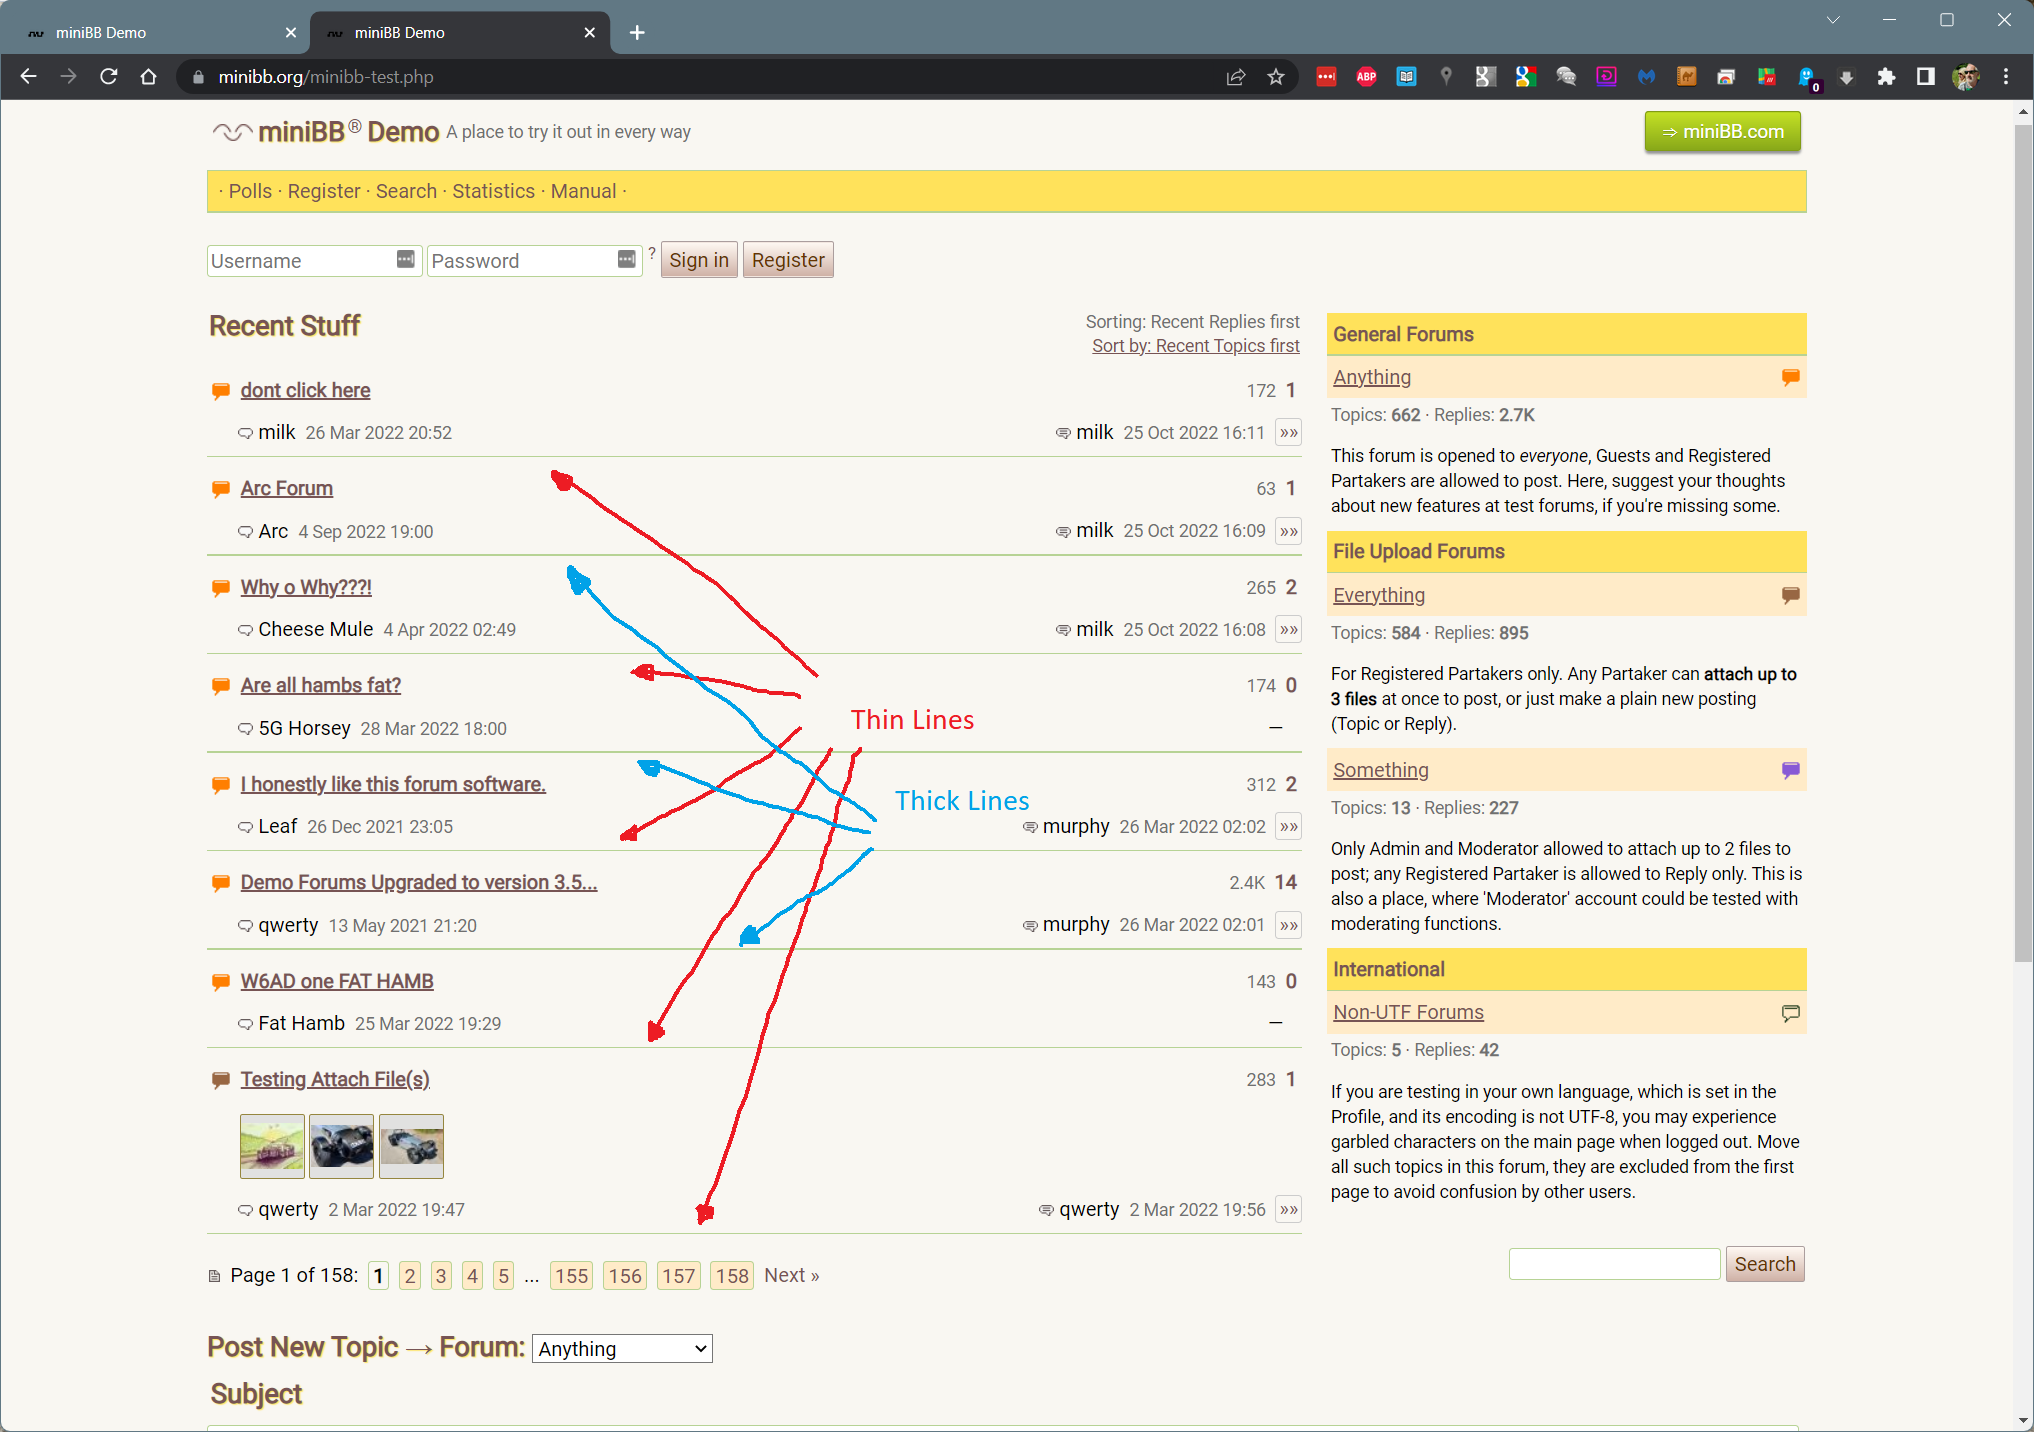Open the third attached vehicle thumbnail
Screen dimensions: 2034x1432
[x=411, y=1146]
